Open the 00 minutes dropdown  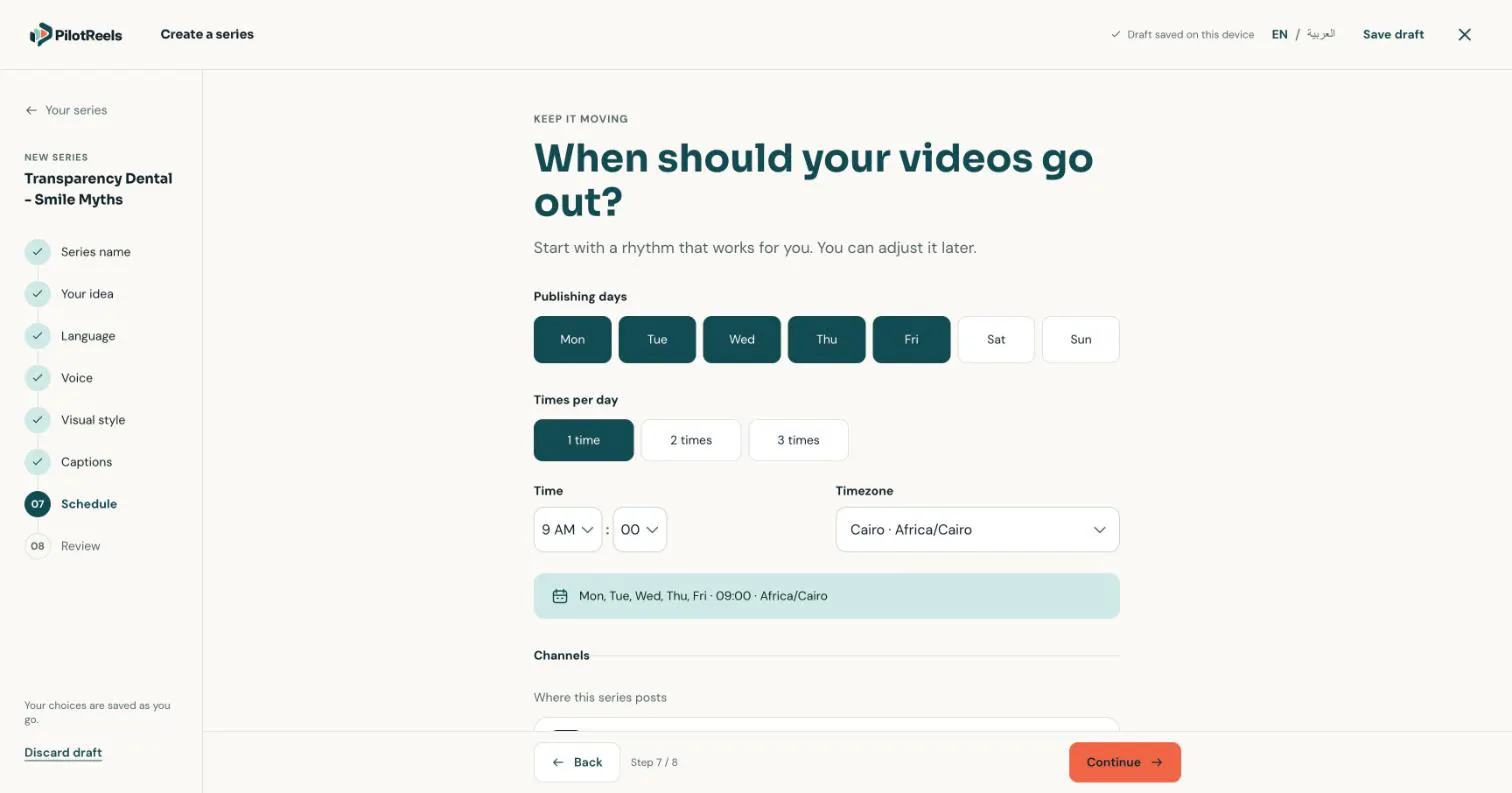640,530
